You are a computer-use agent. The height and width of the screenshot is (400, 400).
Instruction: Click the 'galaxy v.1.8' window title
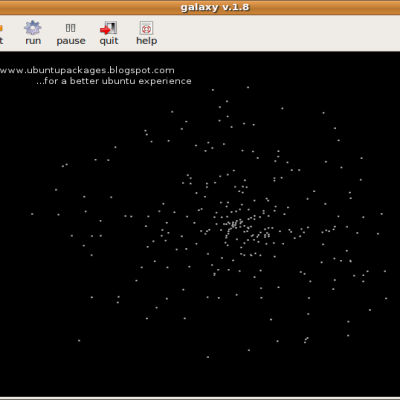click(x=215, y=7)
